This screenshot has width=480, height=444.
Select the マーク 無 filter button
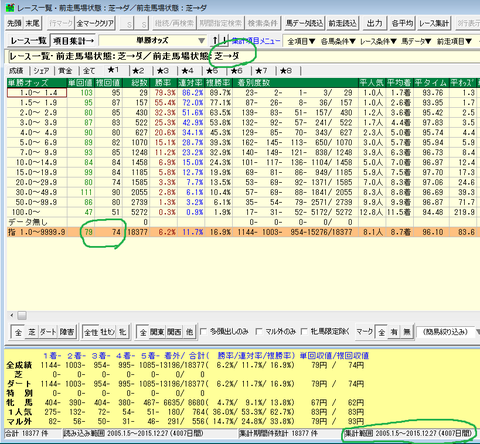tap(407, 332)
